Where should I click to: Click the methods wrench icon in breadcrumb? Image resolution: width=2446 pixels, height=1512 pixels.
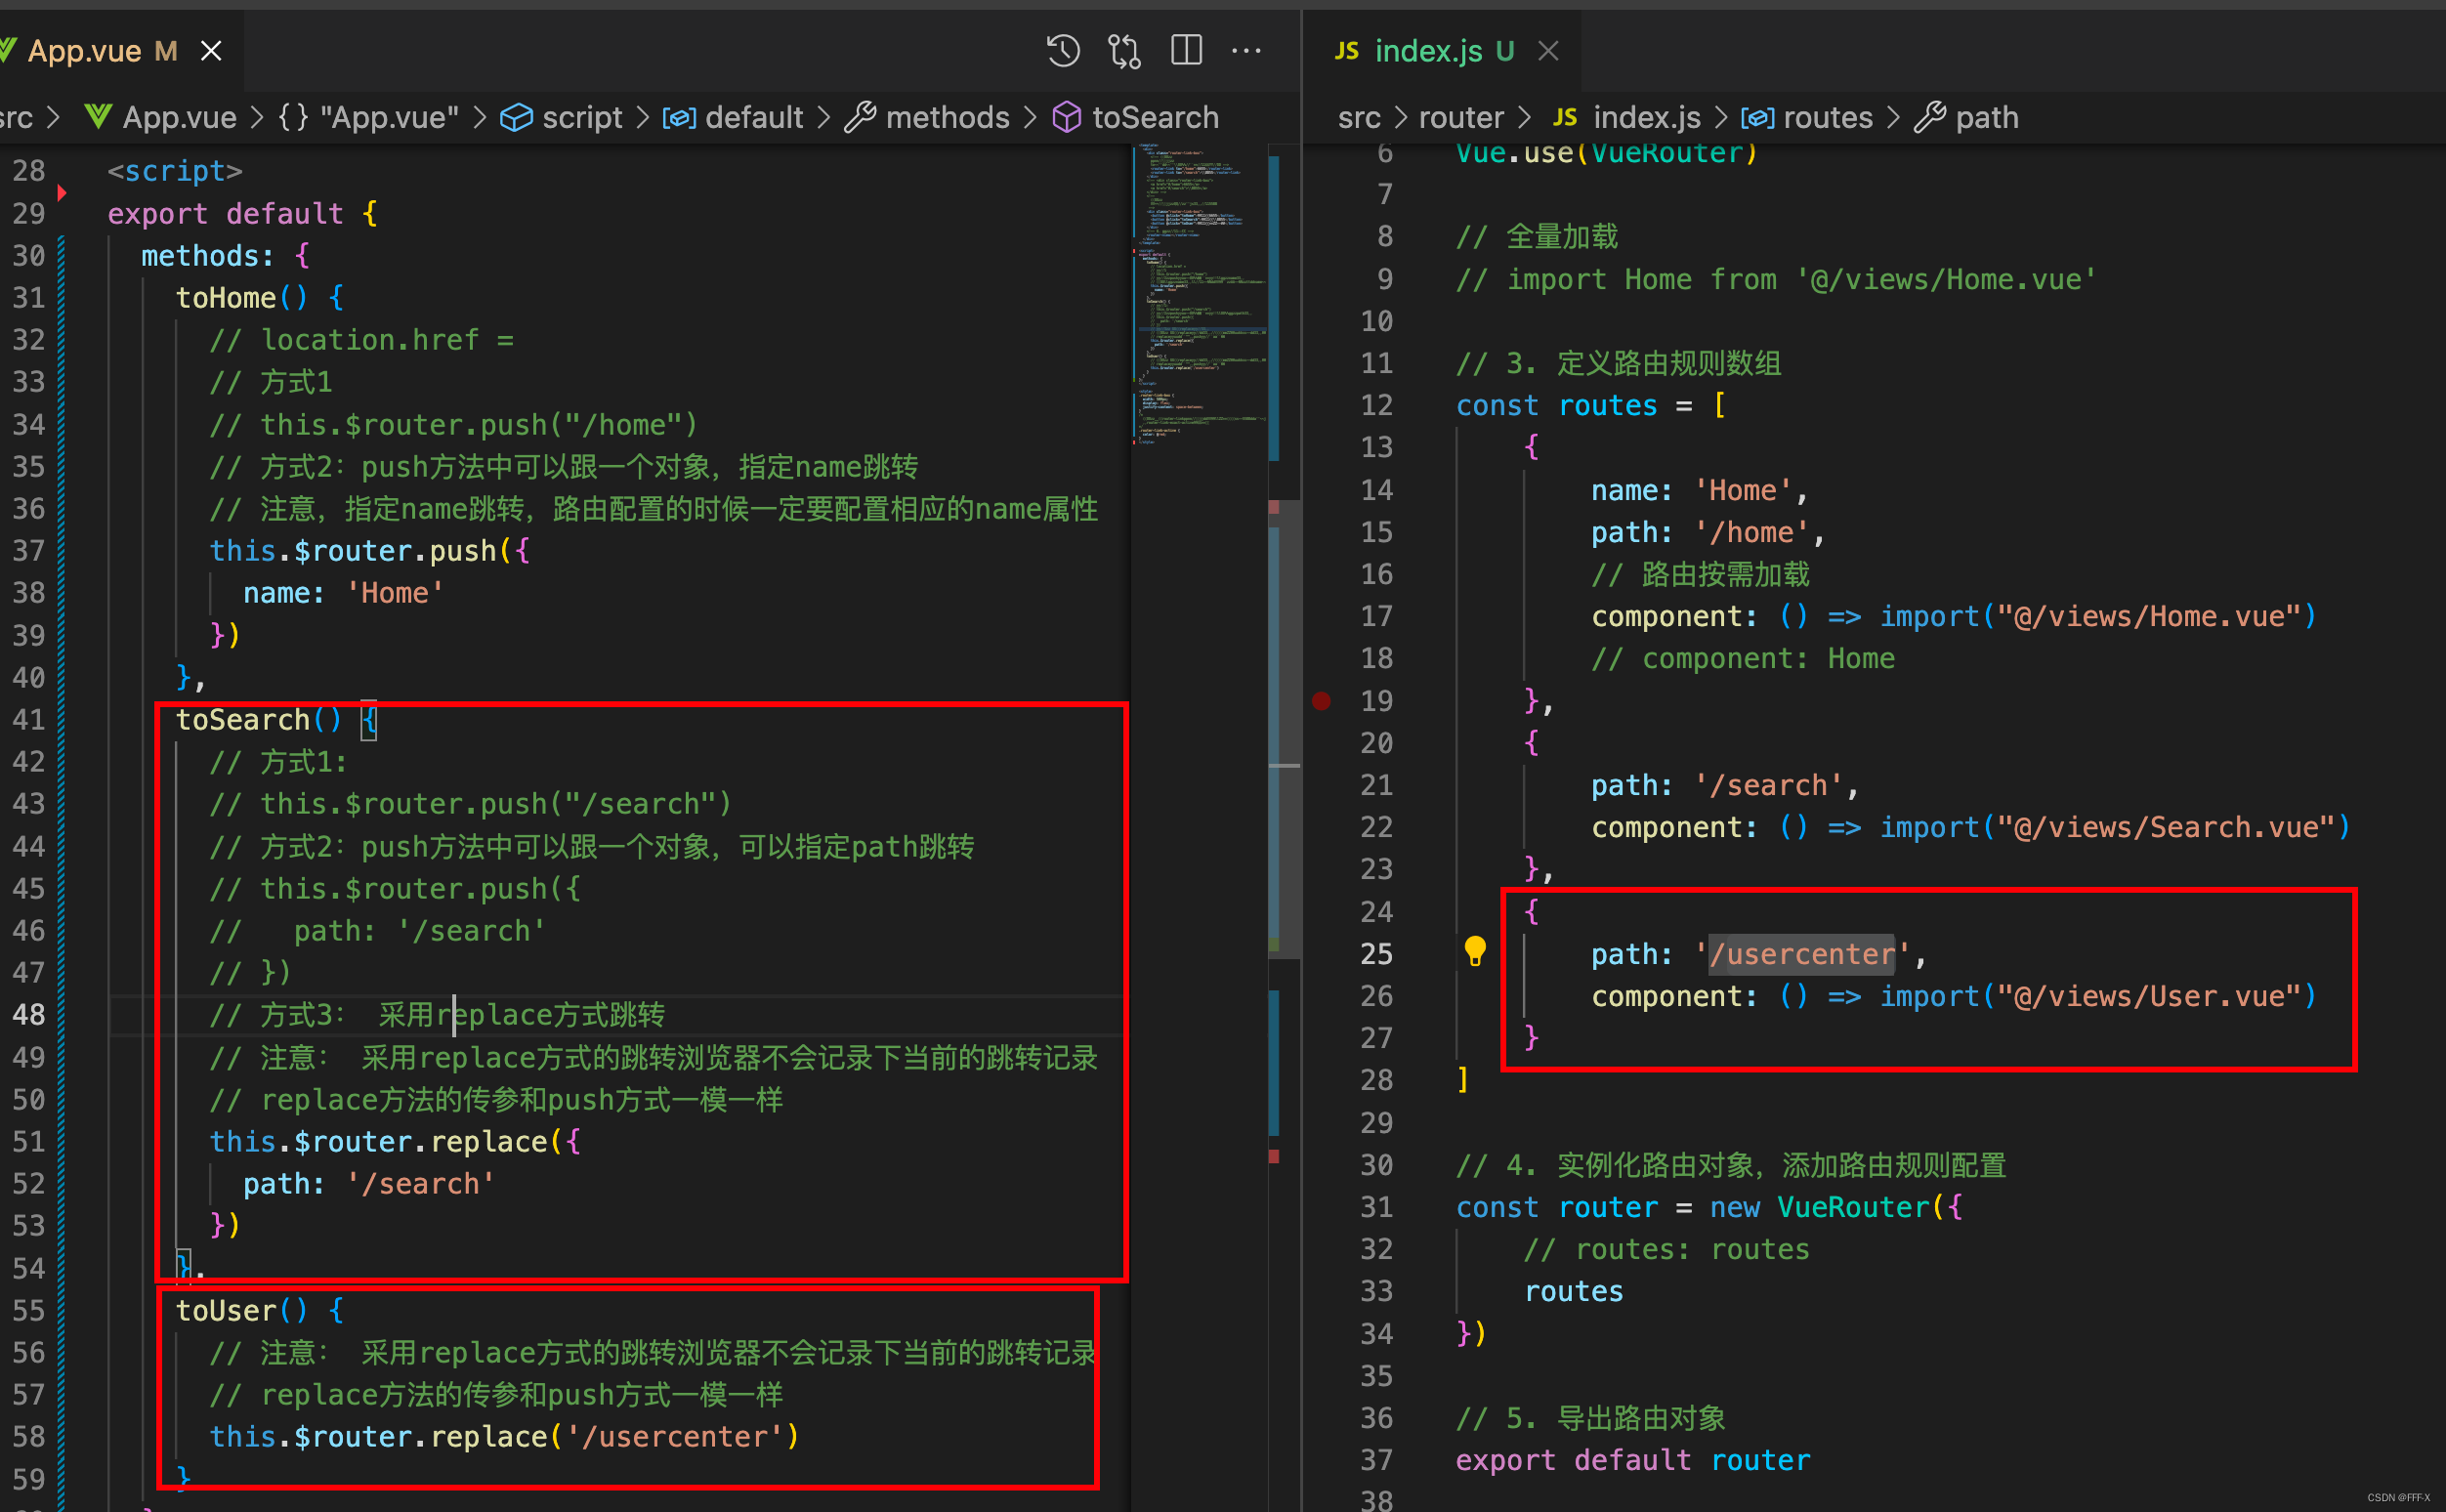click(859, 118)
